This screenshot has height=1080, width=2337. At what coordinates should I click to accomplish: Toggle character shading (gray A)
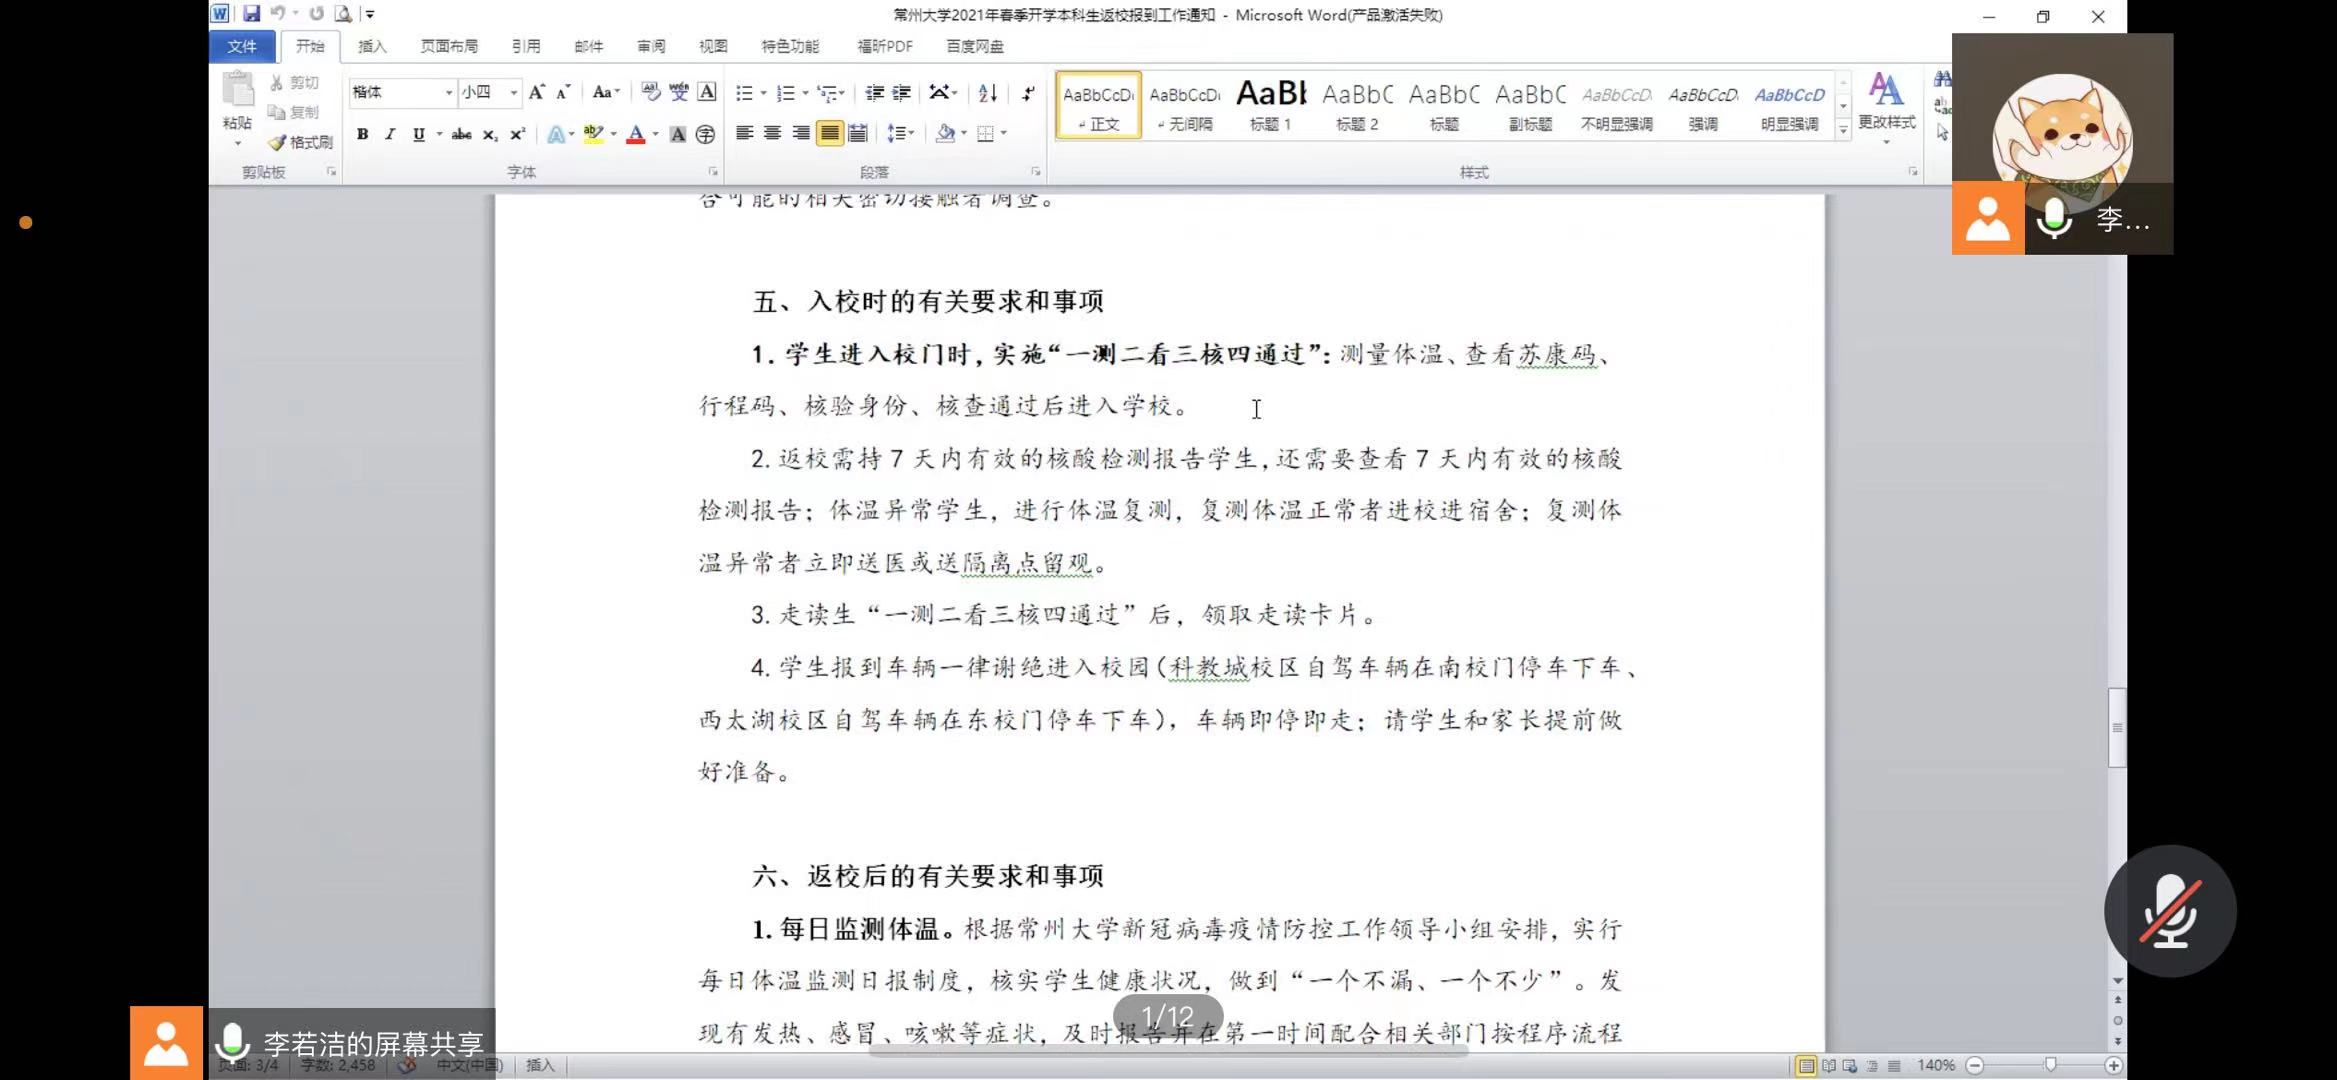pyautogui.click(x=677, y=134)
